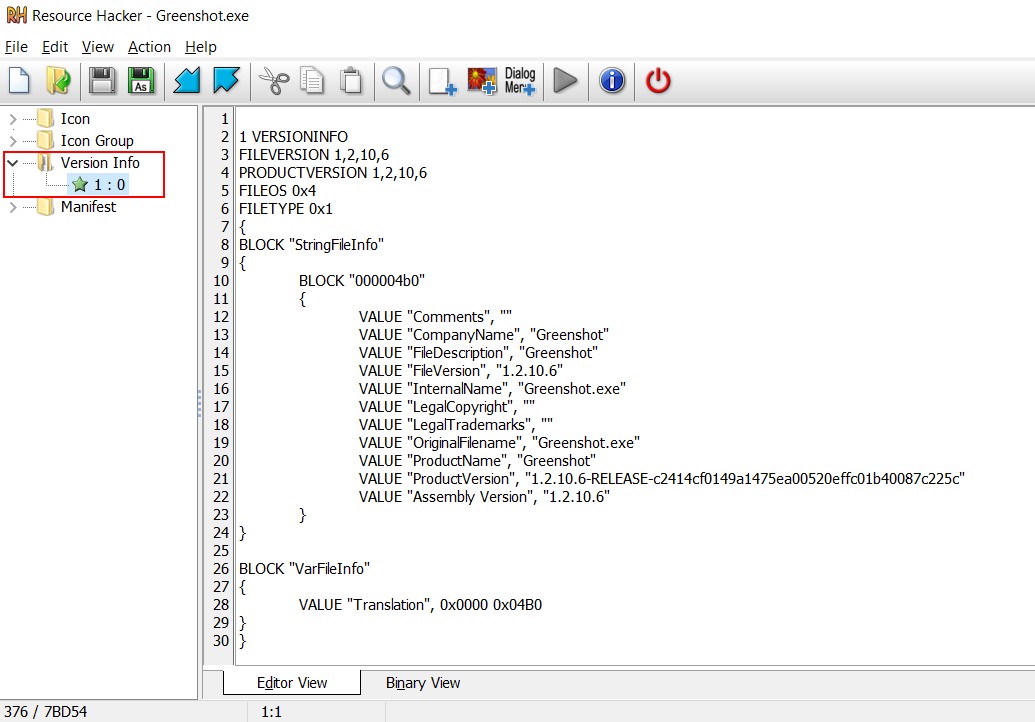
Task: Click the VALUE "Translation" line
Action: coord(420,605)
